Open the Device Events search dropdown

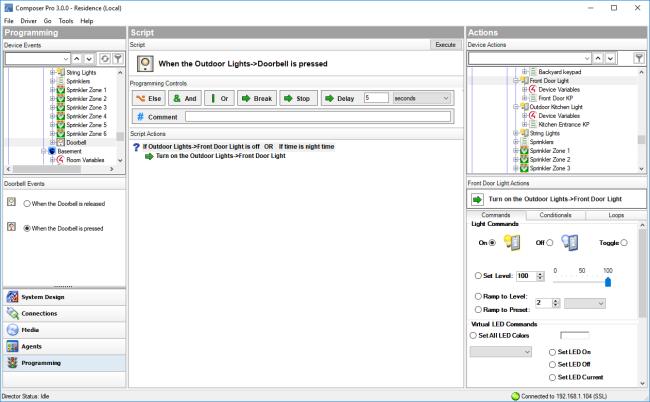pos(66,59)
